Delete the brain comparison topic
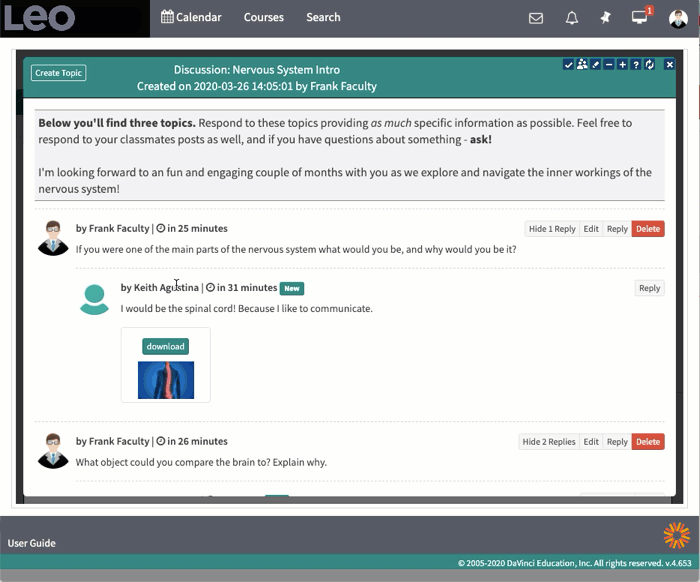This screenshot has height=582, width=700. tap(648, 442)
